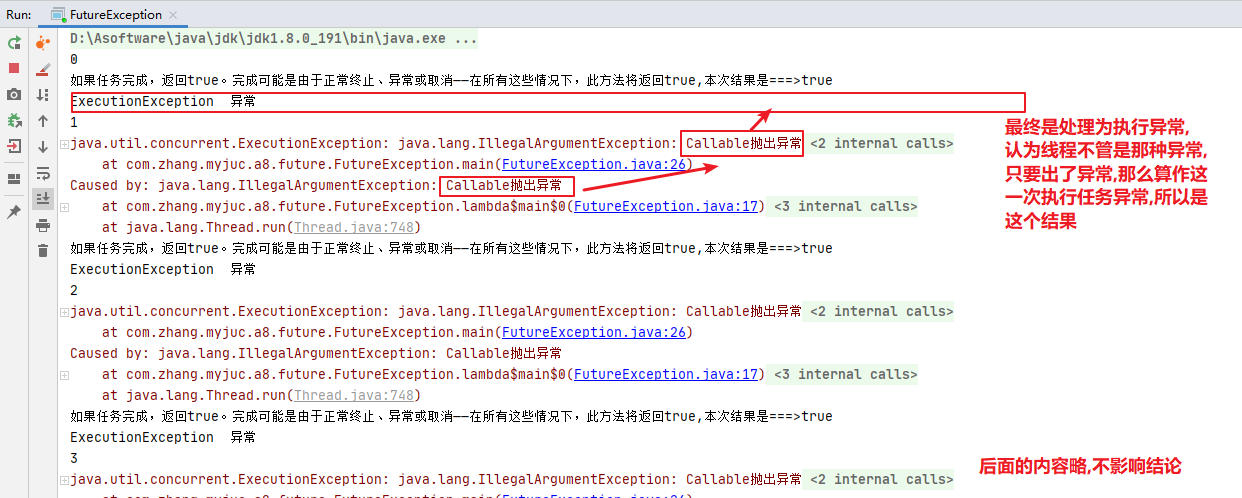The image size is (1242, 498).
Task: Pin the Run tab
Action: tap(14, 212)
